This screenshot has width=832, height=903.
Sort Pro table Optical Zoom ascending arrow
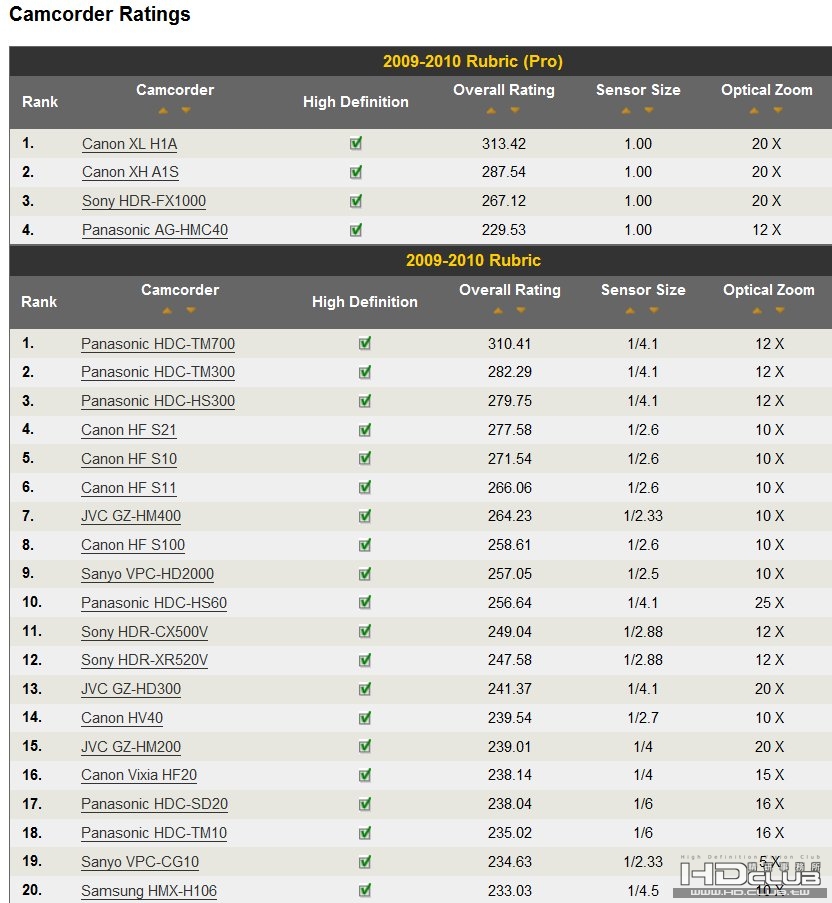point(754,110)
